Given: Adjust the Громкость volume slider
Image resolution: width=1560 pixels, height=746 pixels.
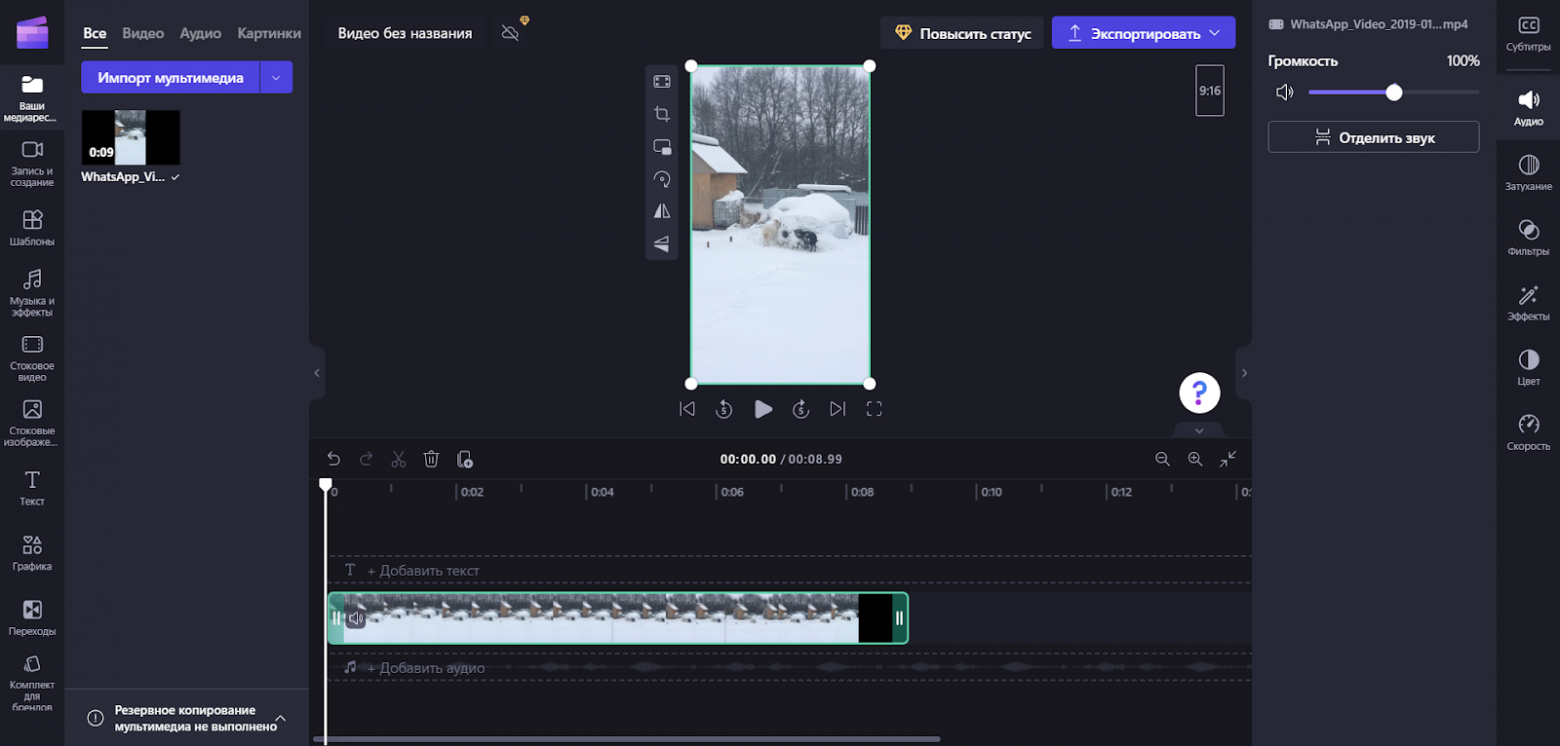Looking at the screenshot, I should 1394,93.
